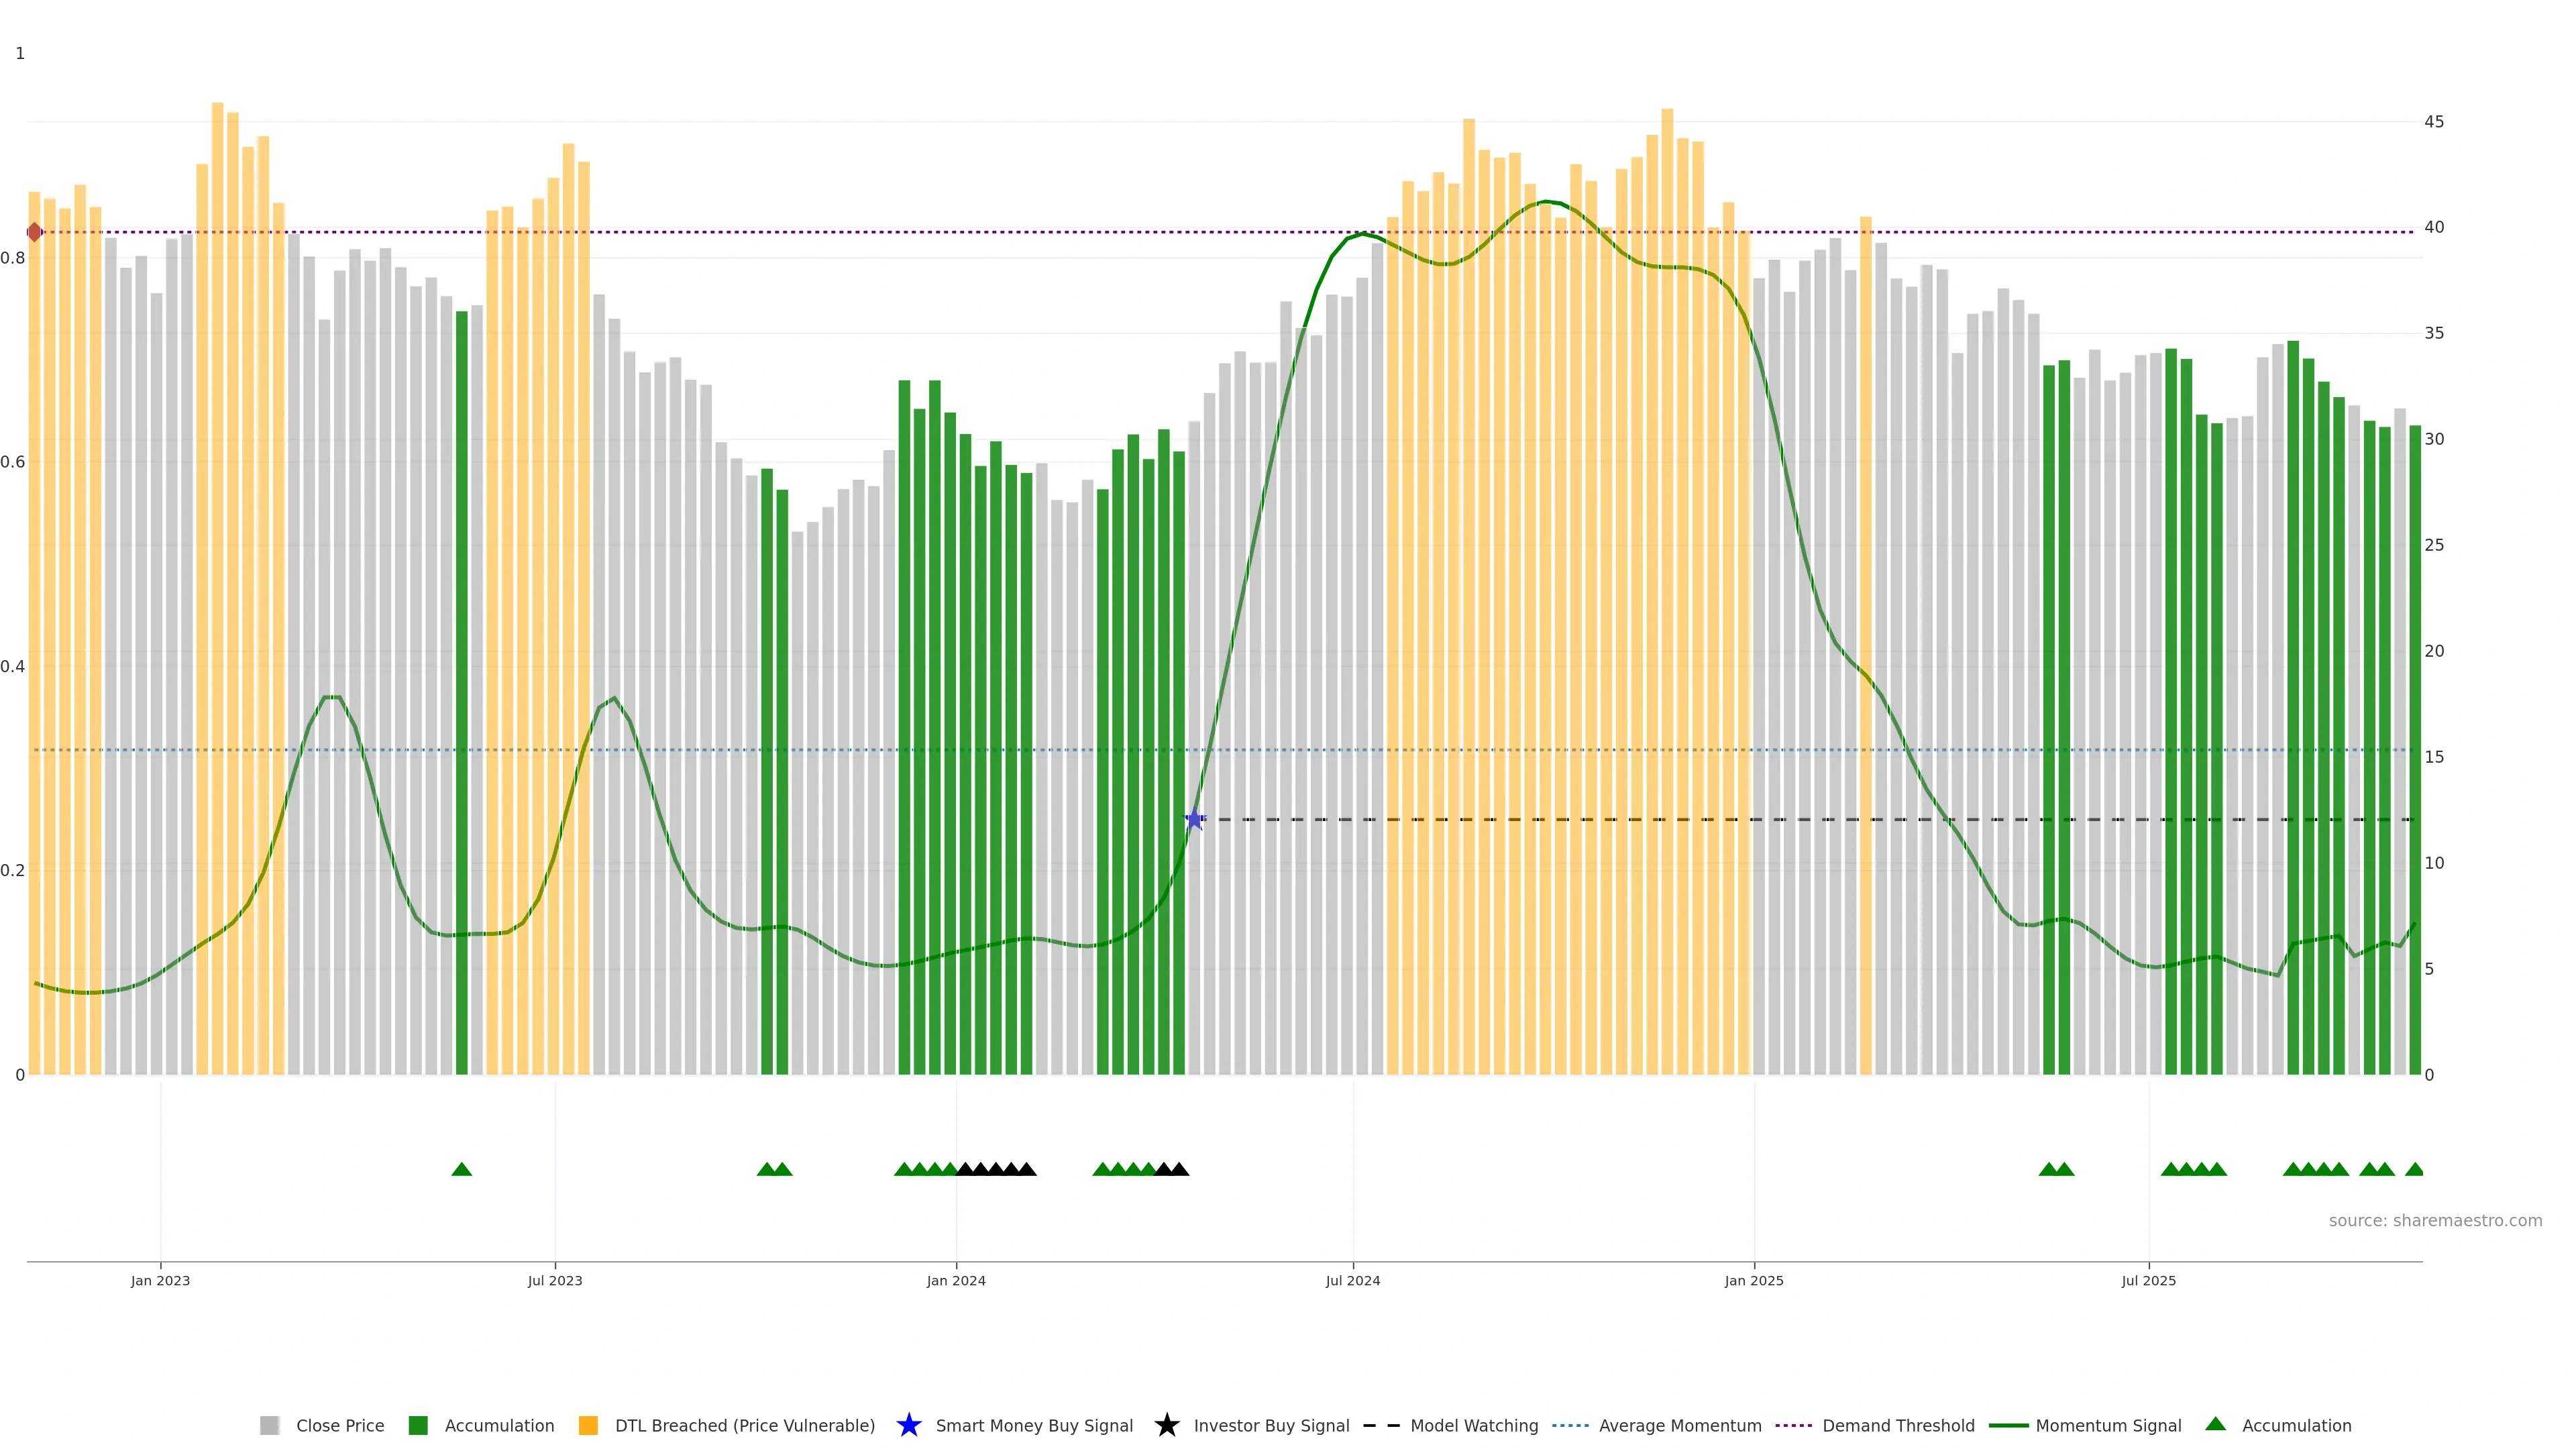
Task: Click the rightmost green triangle in bottom strip
Action: [2414, 1169]
